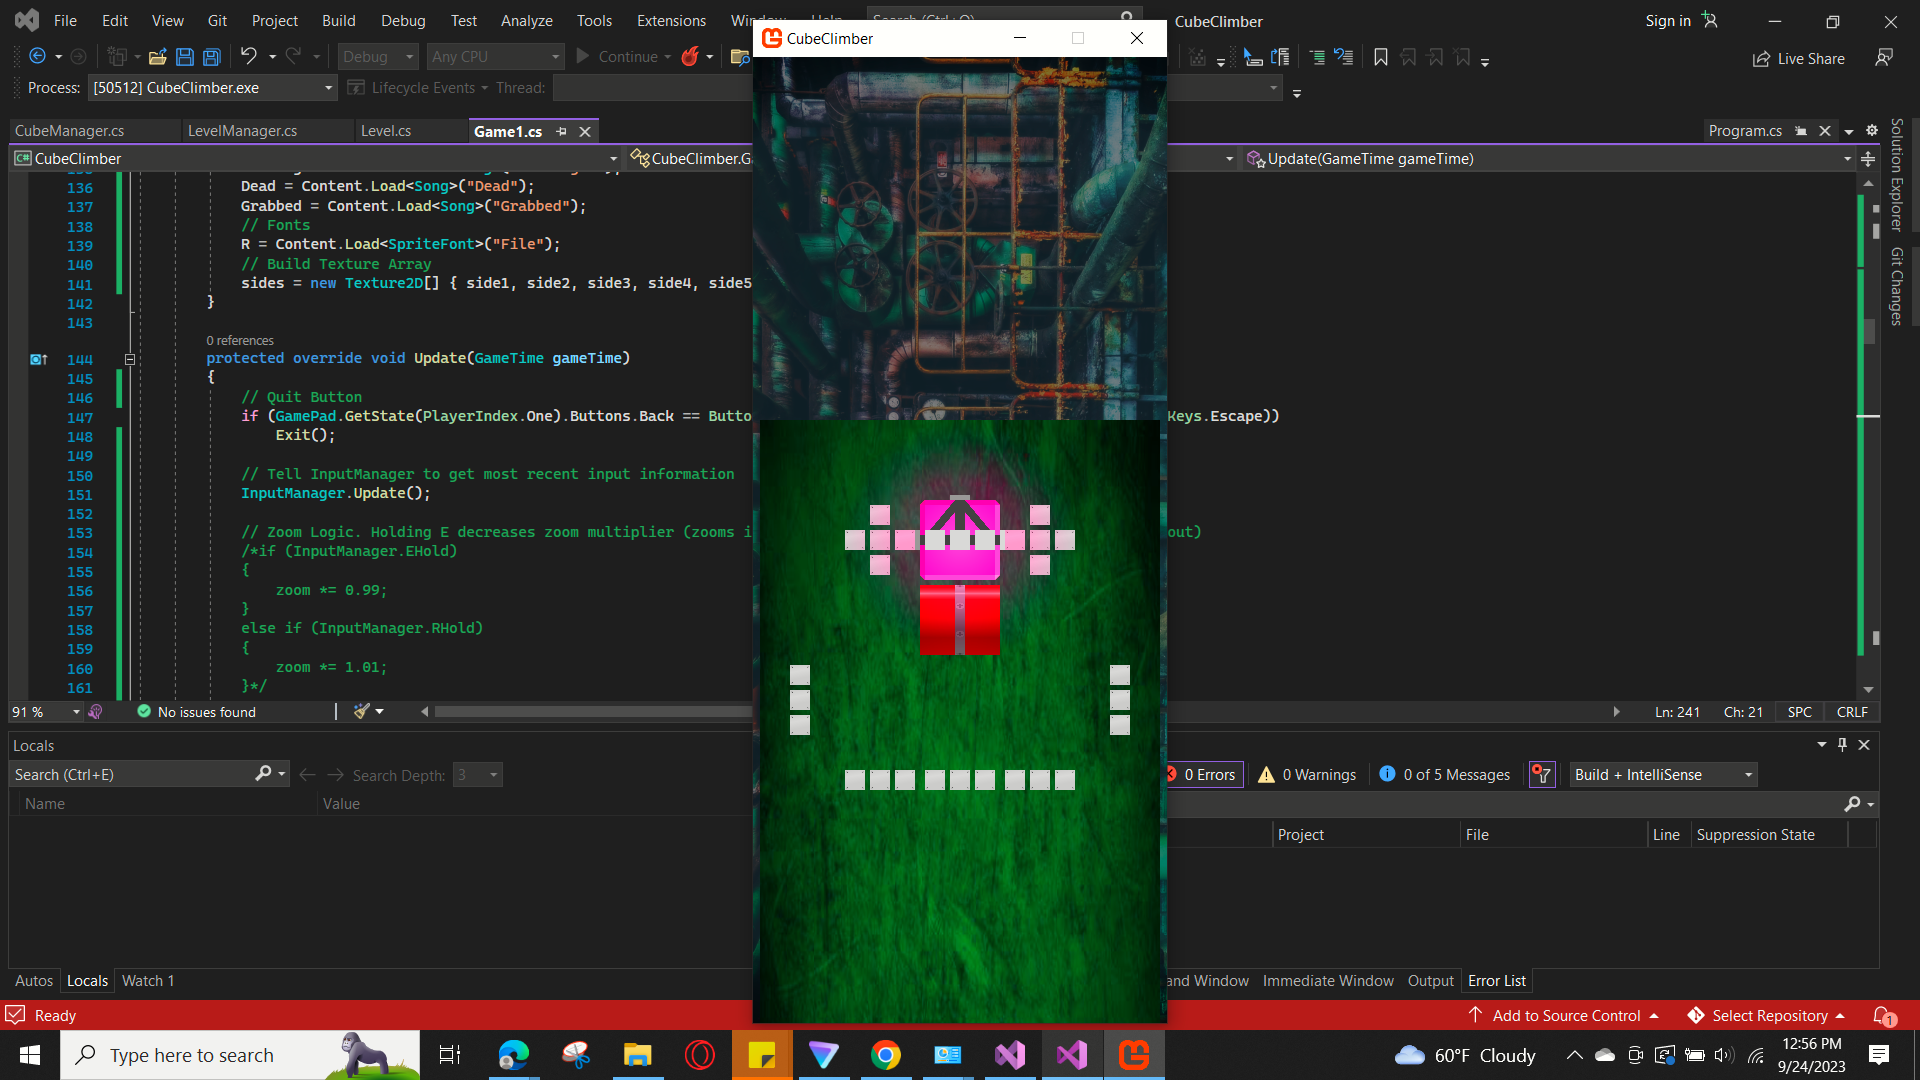Click the Save All icon
This screenshot has width=1920, height=1080.
[x=211, y=57]
